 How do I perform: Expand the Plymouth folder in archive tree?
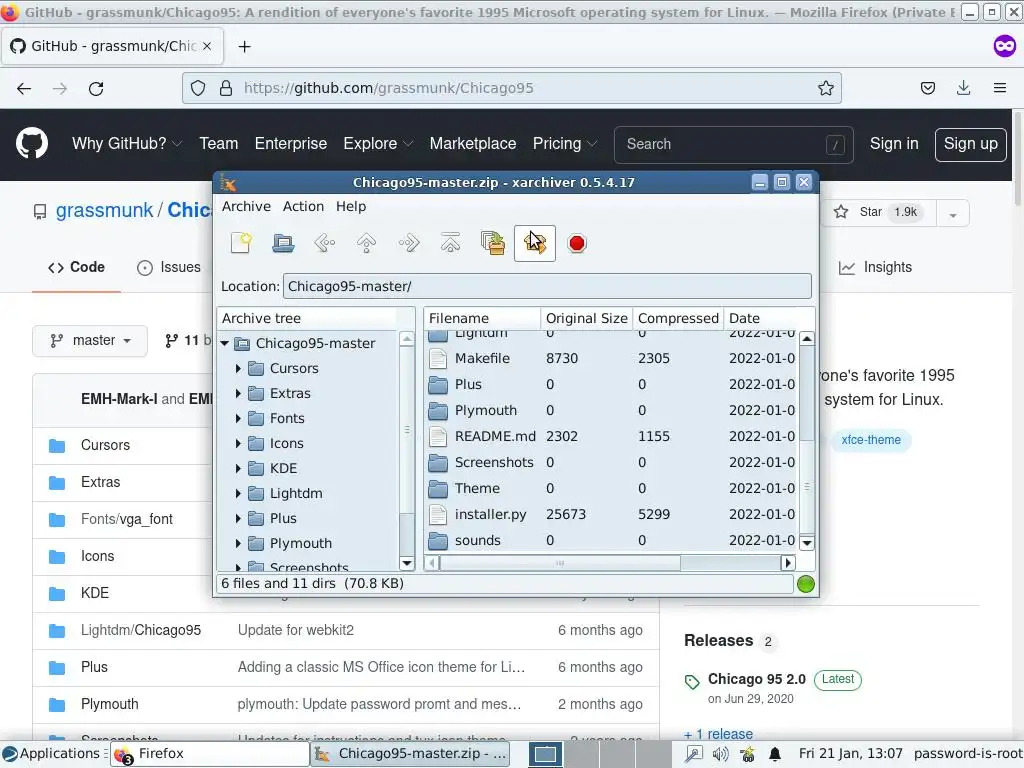[x=238, y=543]
